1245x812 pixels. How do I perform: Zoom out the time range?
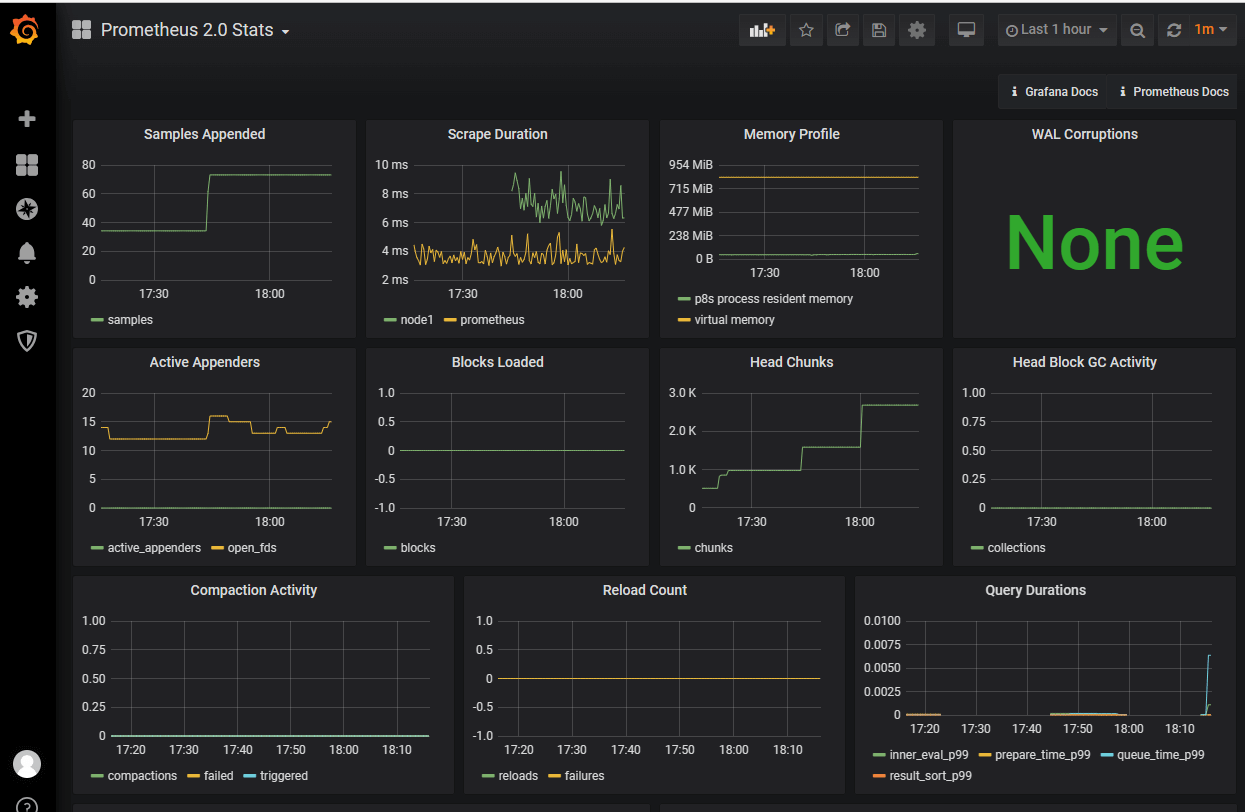coord(1137,30)
